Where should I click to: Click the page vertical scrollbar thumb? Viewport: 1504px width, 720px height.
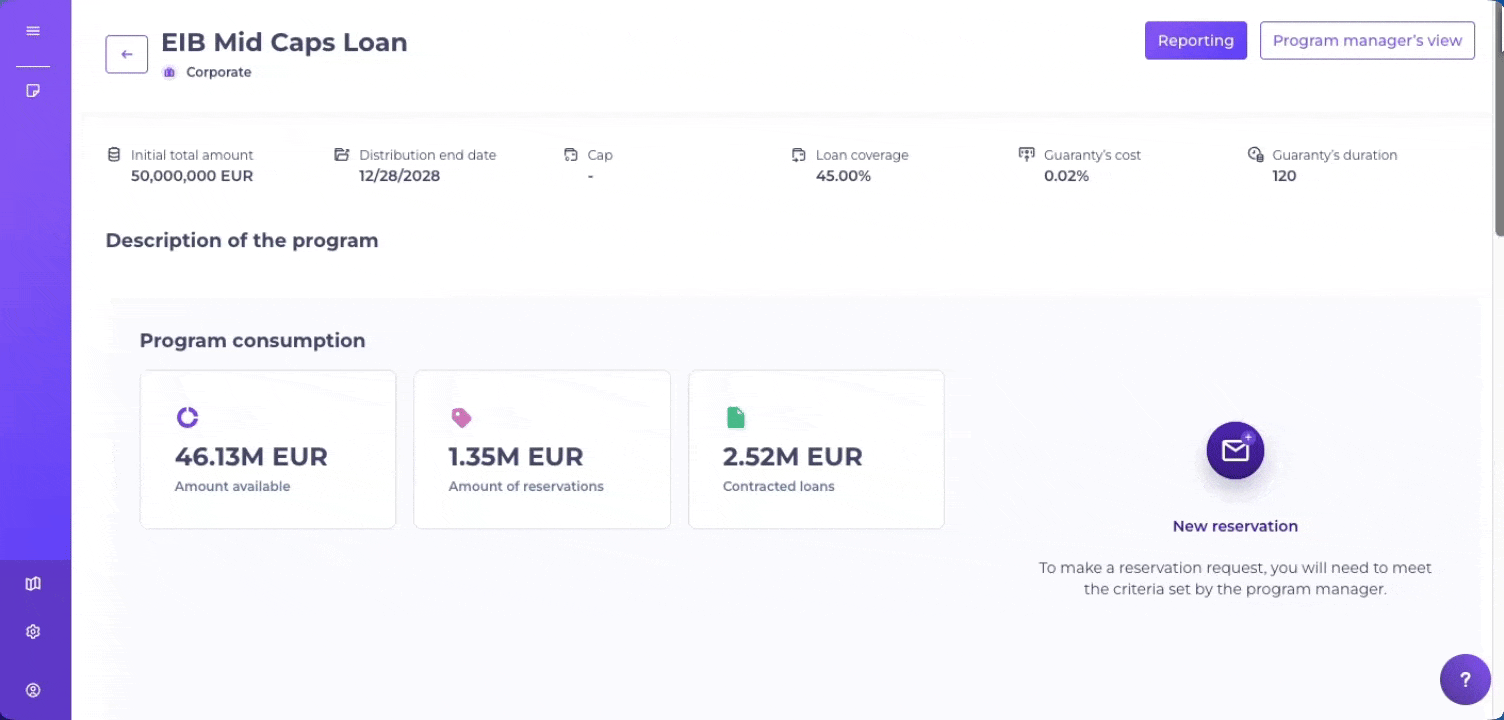click(x=1499, y=119)
